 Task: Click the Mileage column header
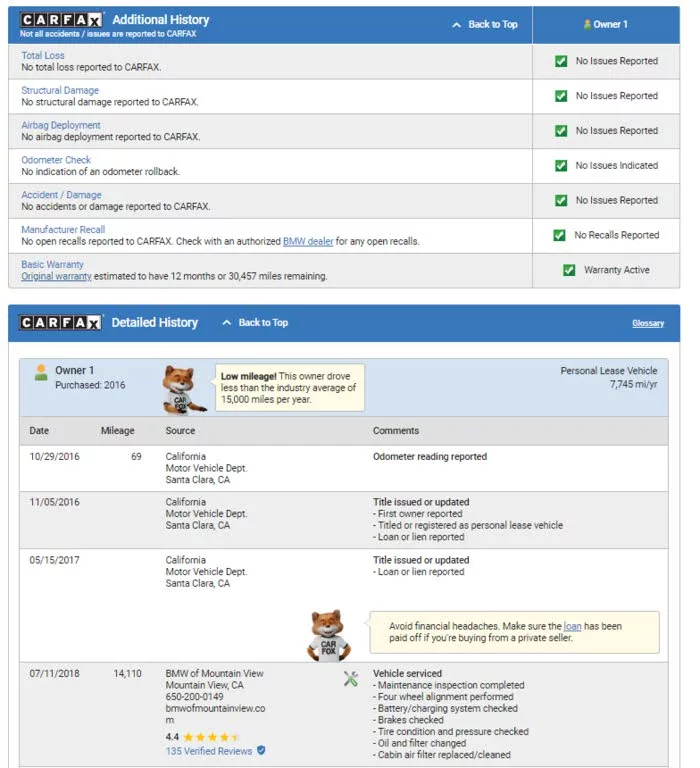coord(118,431)
